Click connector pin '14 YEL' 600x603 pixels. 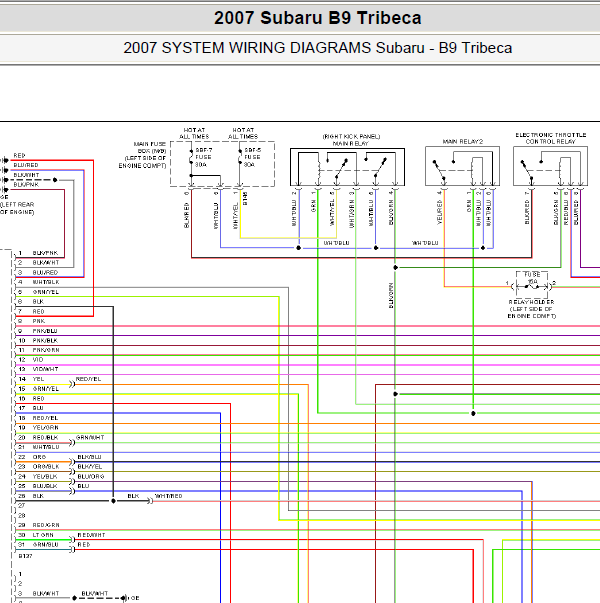pyautogui.click(x=31, y=379)
